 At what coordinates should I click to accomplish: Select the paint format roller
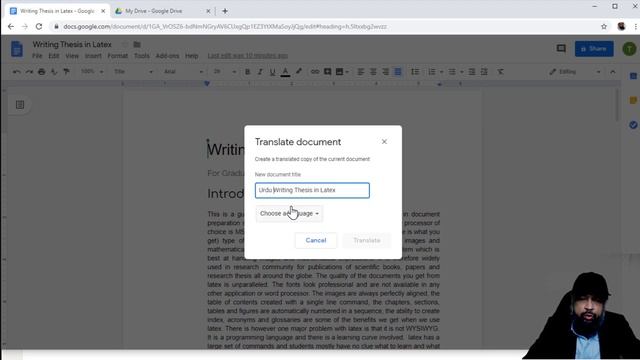coord(67,72)
